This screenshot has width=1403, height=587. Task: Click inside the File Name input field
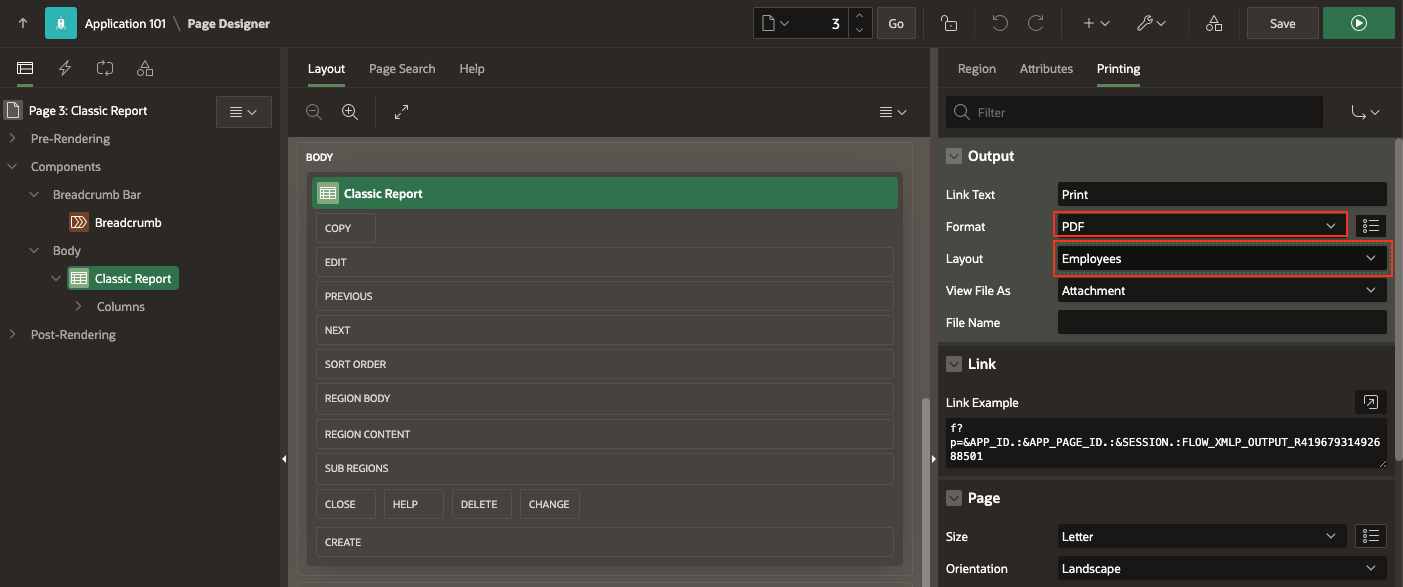pos(1220,322)
